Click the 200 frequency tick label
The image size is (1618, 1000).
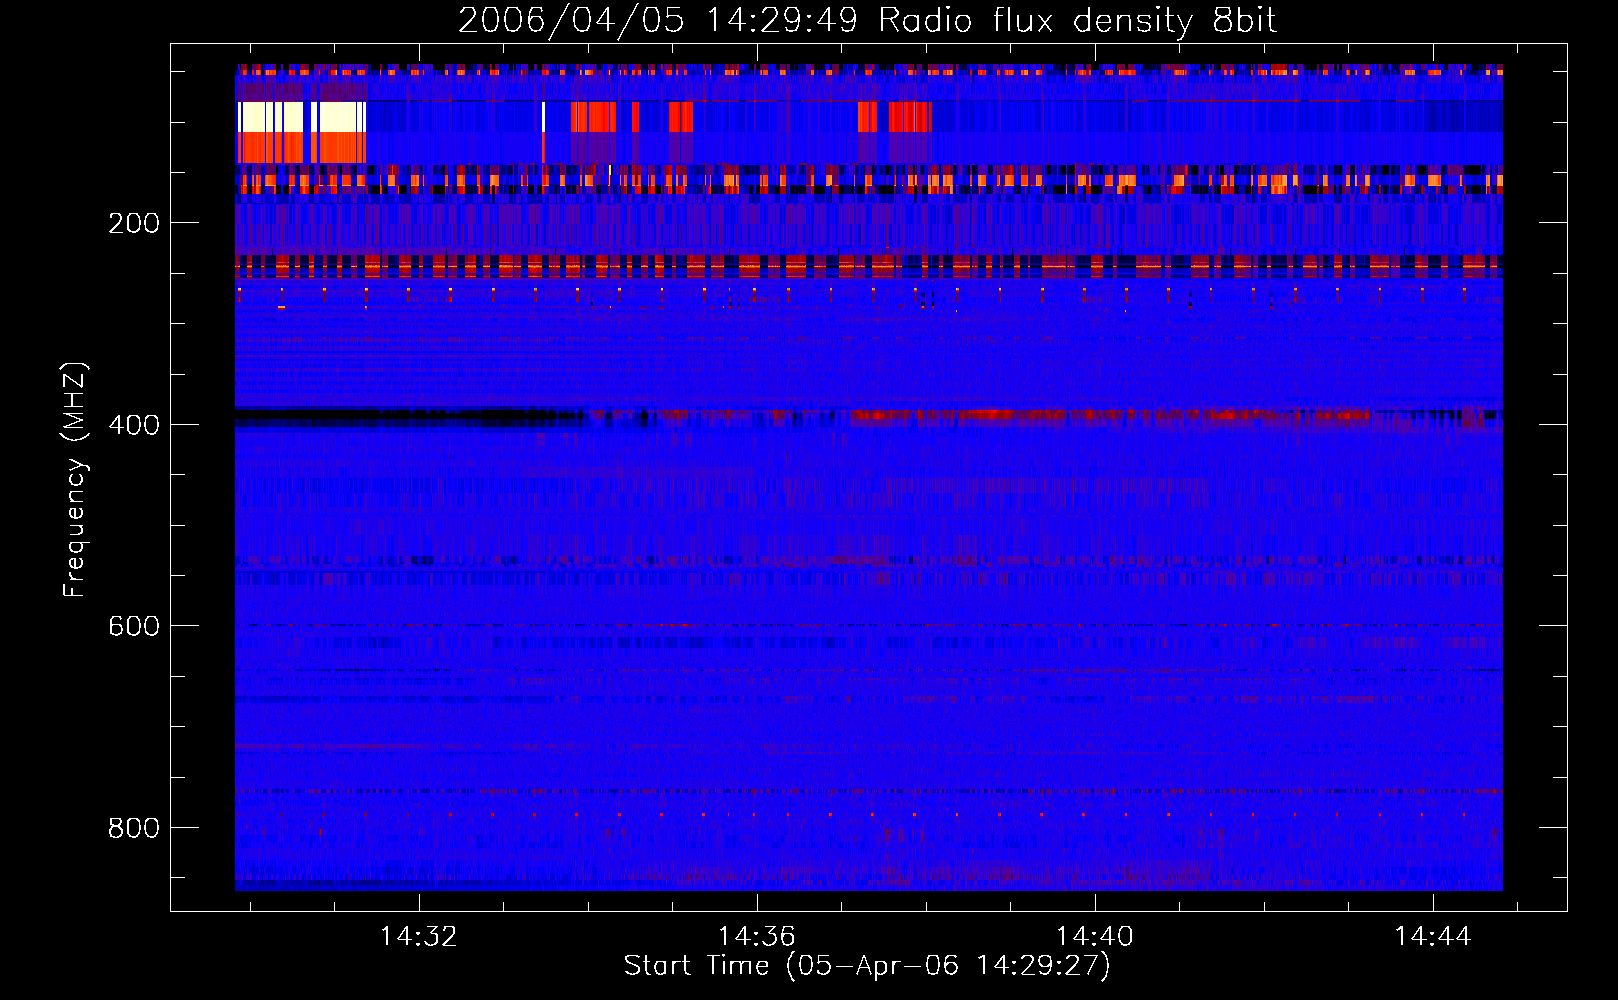(134, 223)
